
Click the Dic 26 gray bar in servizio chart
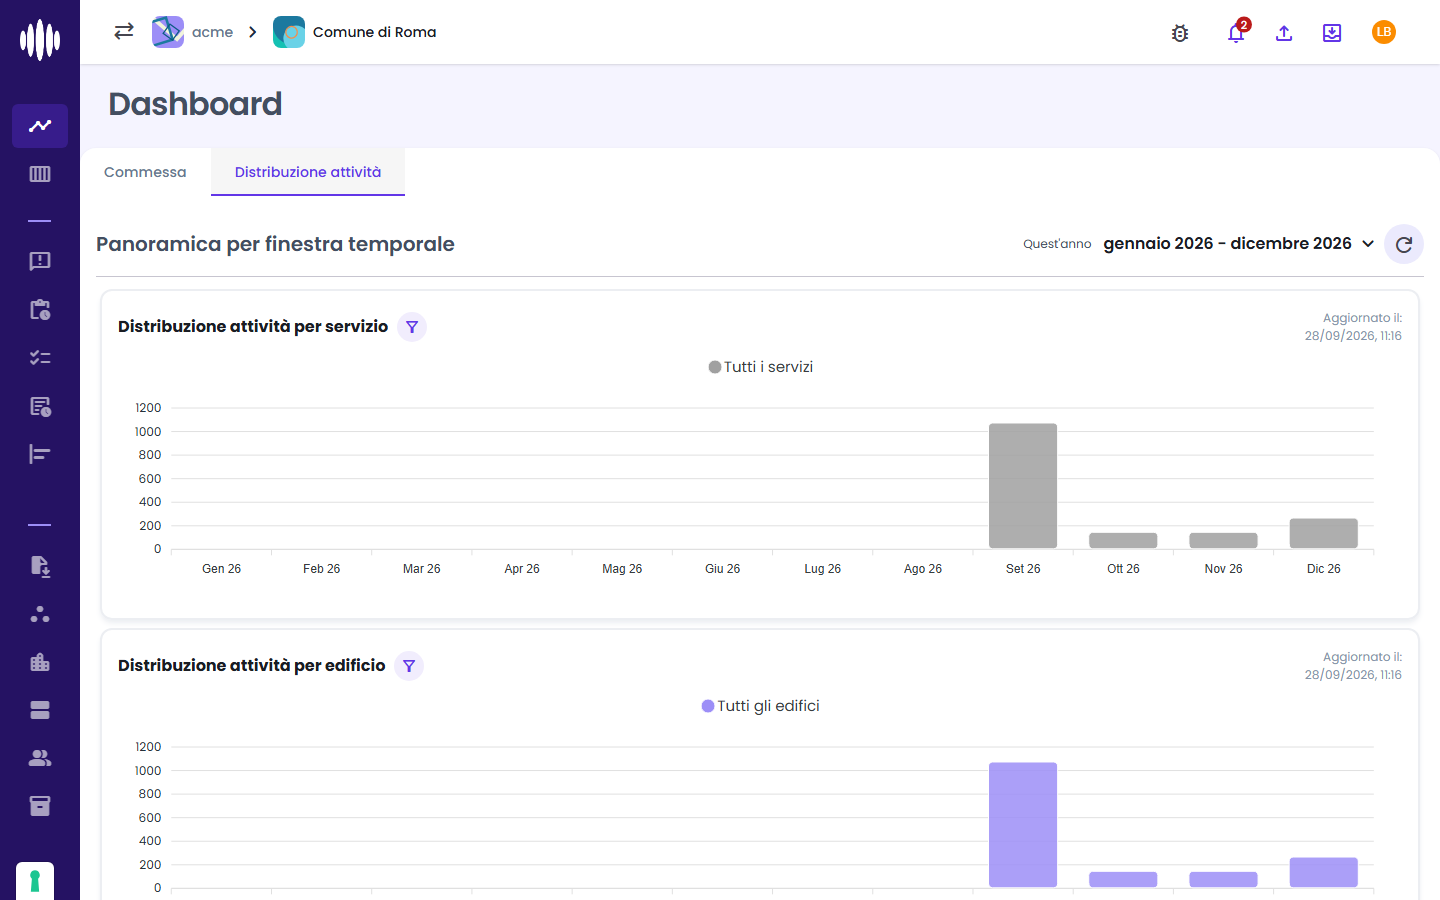pyautogui.click(x=1324, y=533)
